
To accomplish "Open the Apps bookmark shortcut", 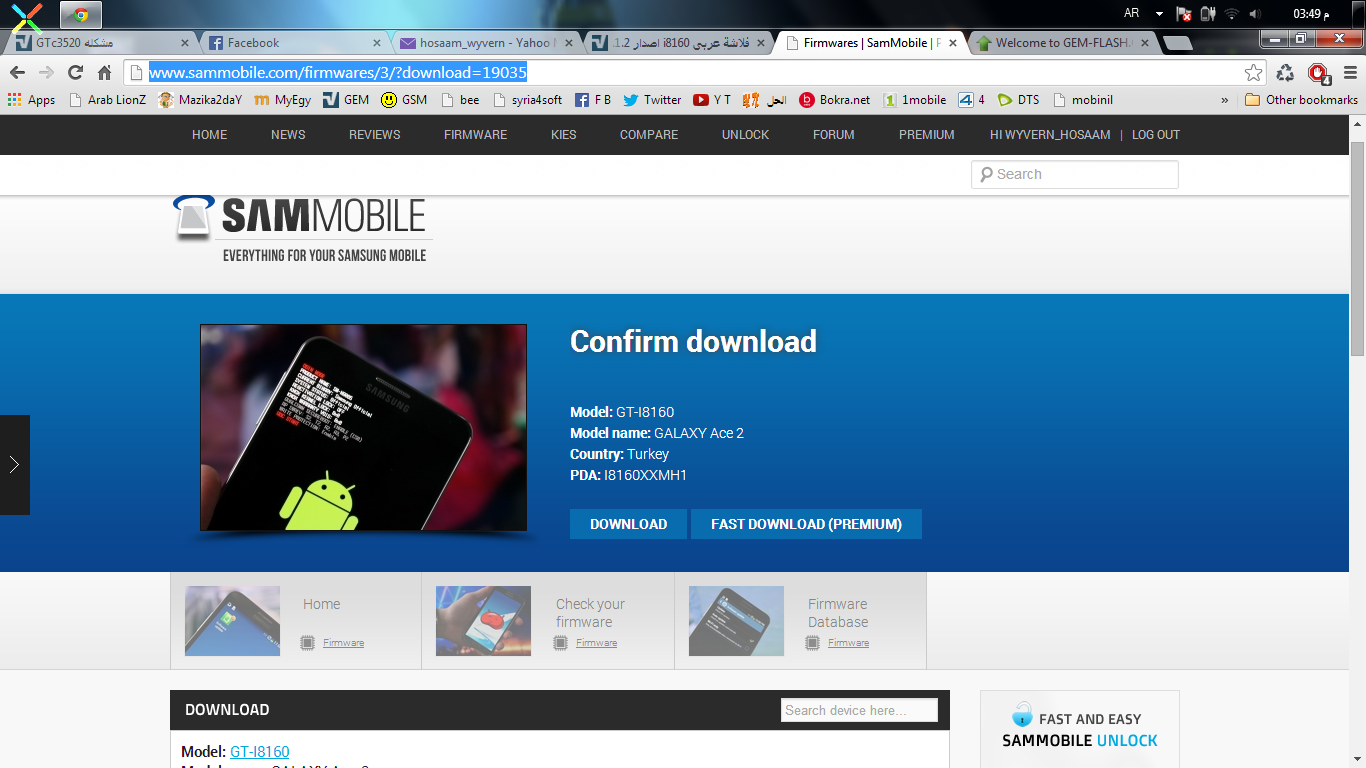I will click(x=31, y=100).
